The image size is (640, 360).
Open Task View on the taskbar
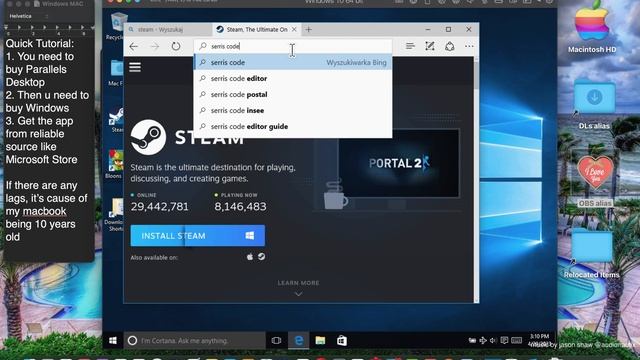tap(276, 340)
